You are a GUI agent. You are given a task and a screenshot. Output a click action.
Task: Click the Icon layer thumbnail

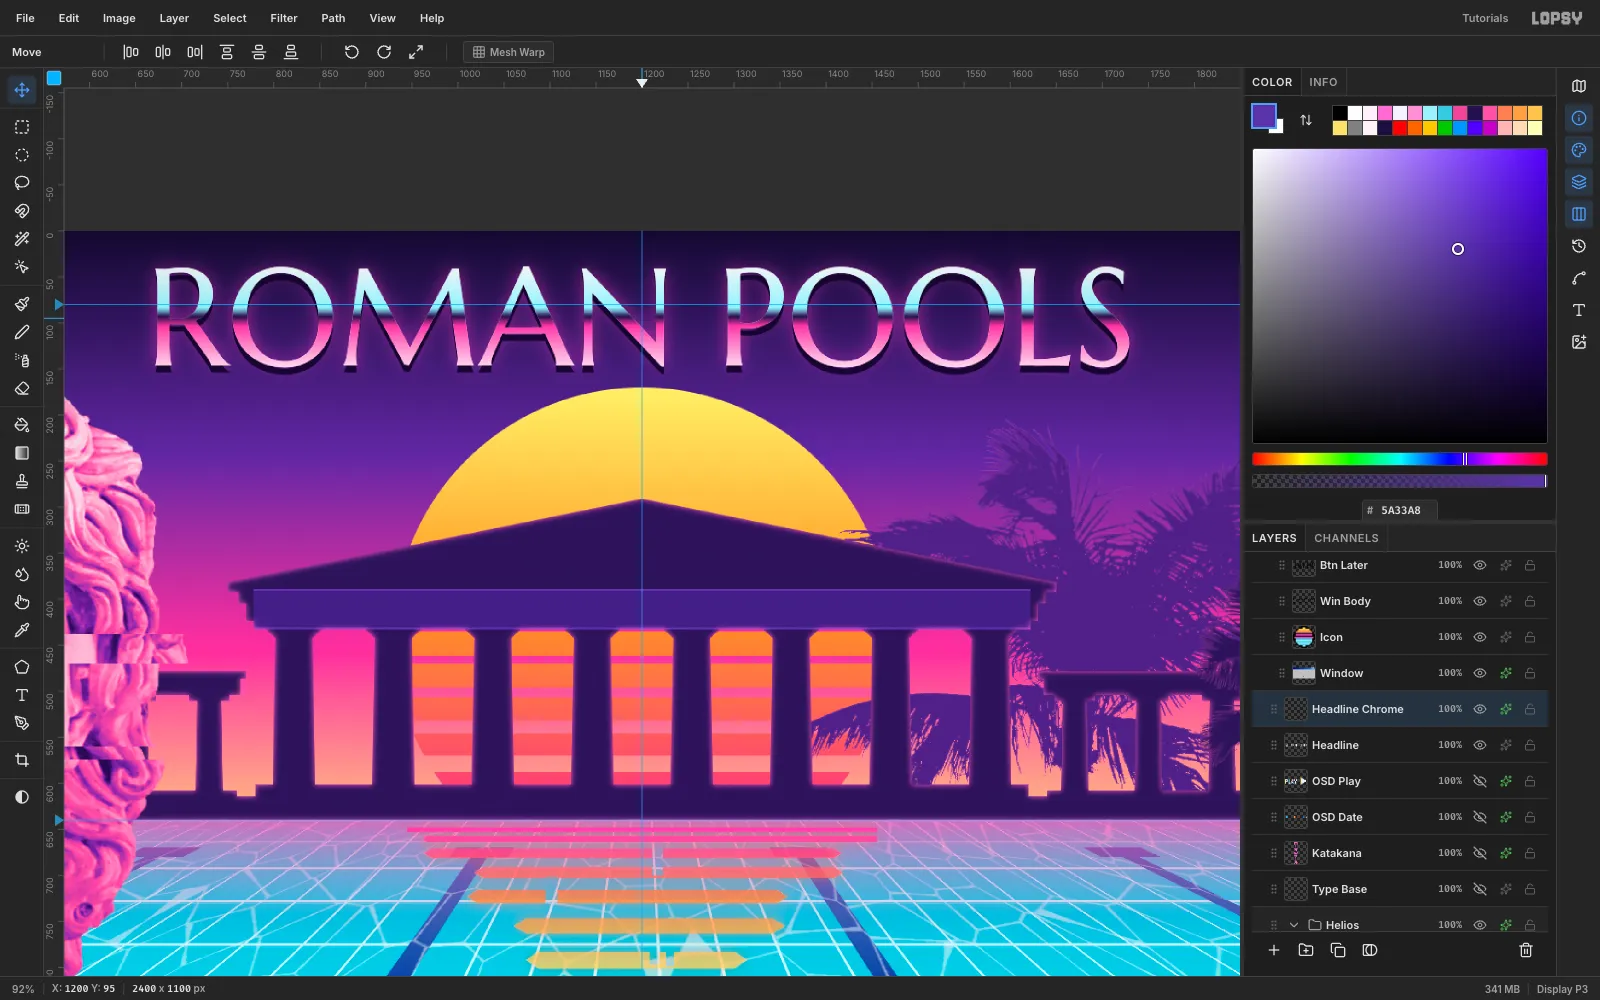tap(1304, 637)
